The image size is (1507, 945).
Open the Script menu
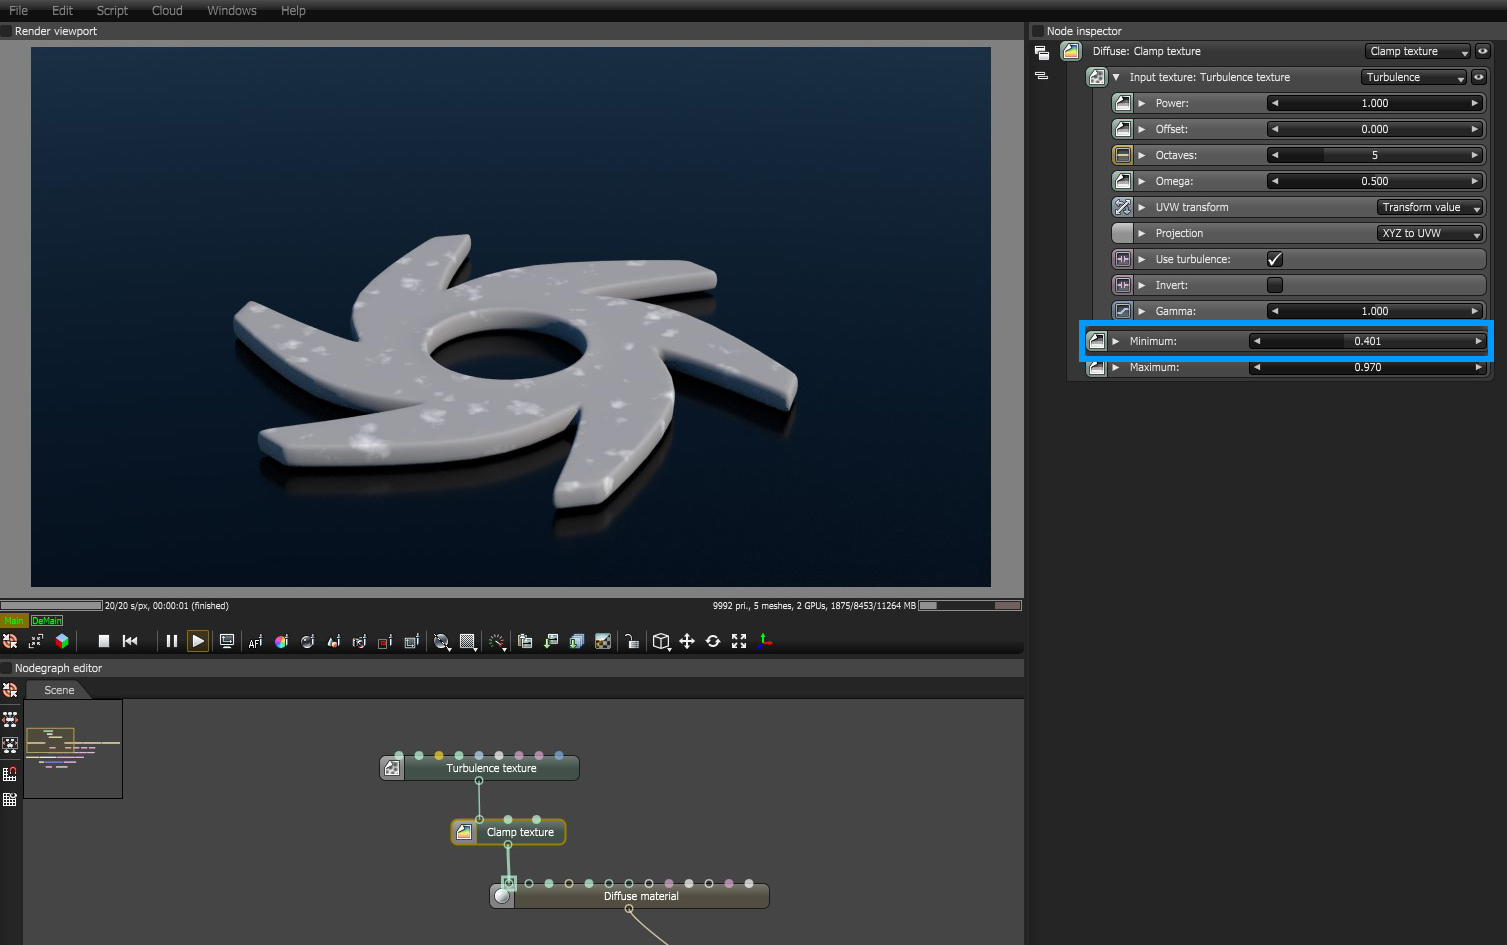[x=112, y=10]
